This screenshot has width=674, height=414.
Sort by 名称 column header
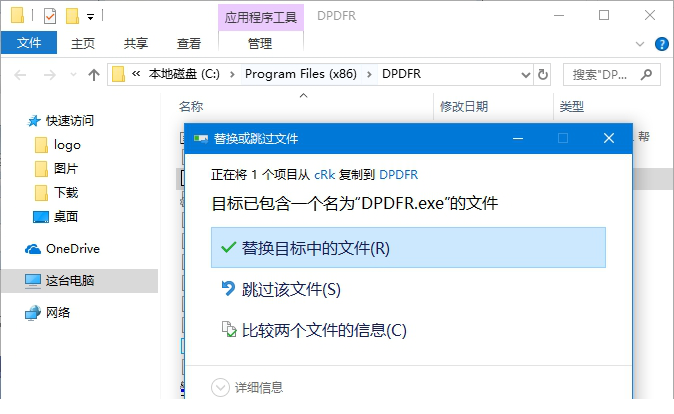[x=191, y=106]
